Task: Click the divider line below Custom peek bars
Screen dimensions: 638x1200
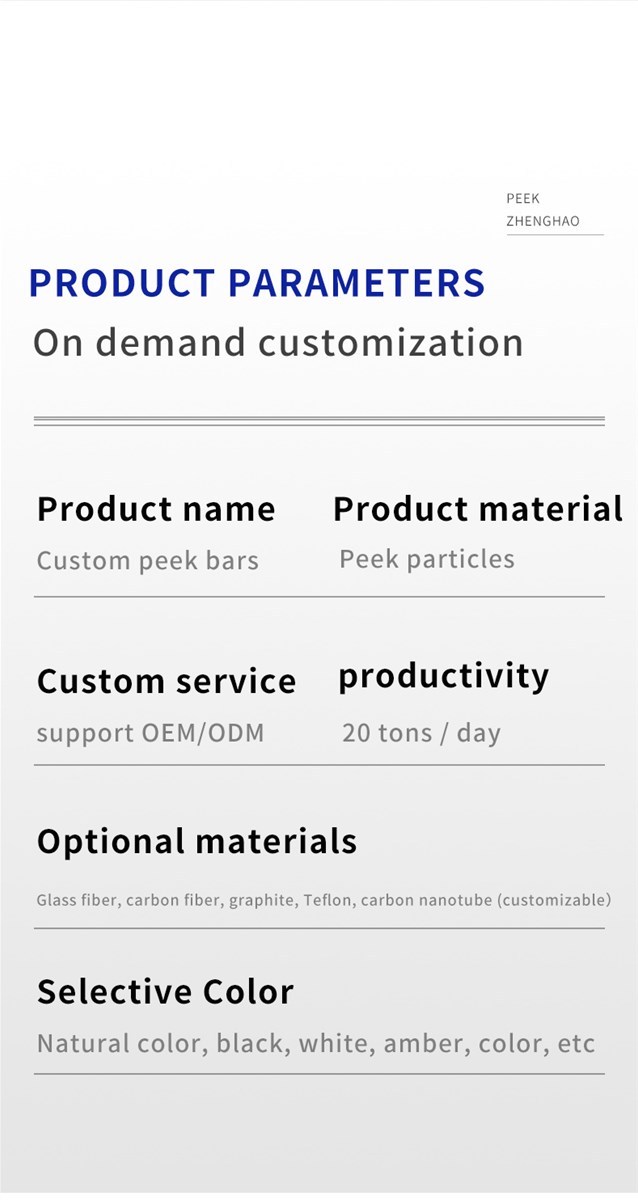Action: 319,597
